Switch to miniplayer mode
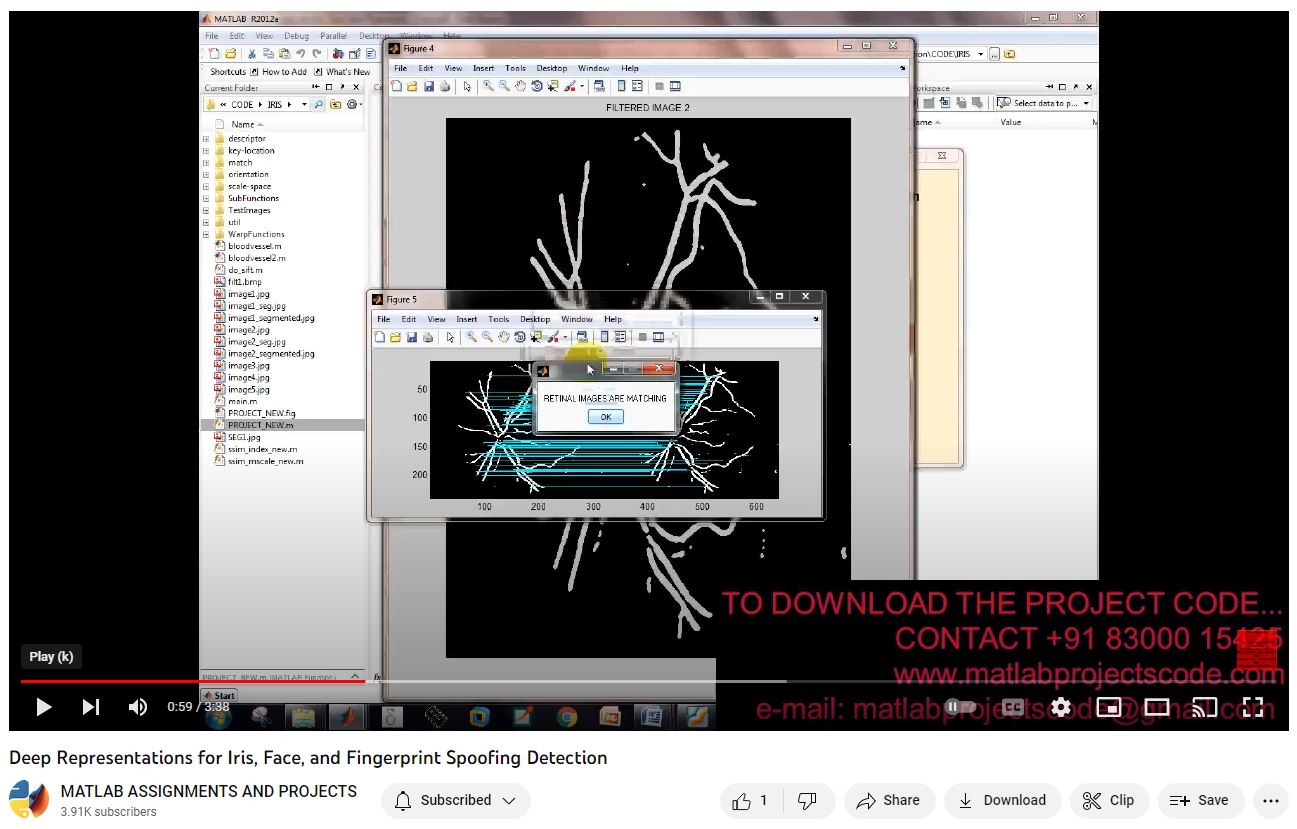 [x=1109, y=707]
